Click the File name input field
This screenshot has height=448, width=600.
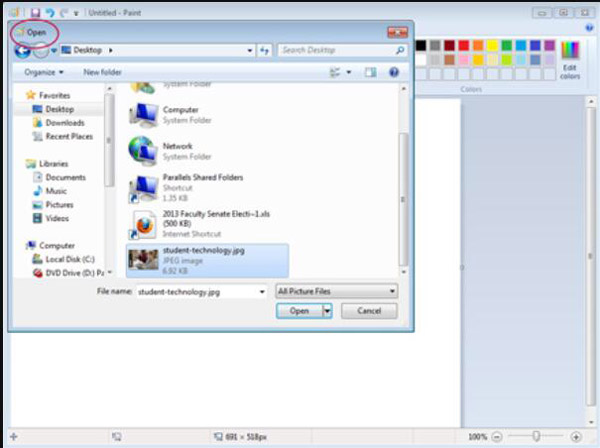coord(197,292)
